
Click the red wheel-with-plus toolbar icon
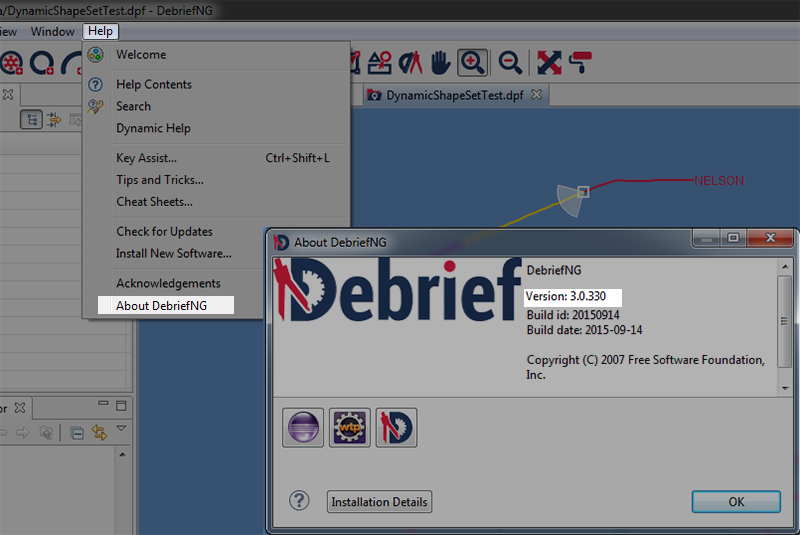(11, 63)
